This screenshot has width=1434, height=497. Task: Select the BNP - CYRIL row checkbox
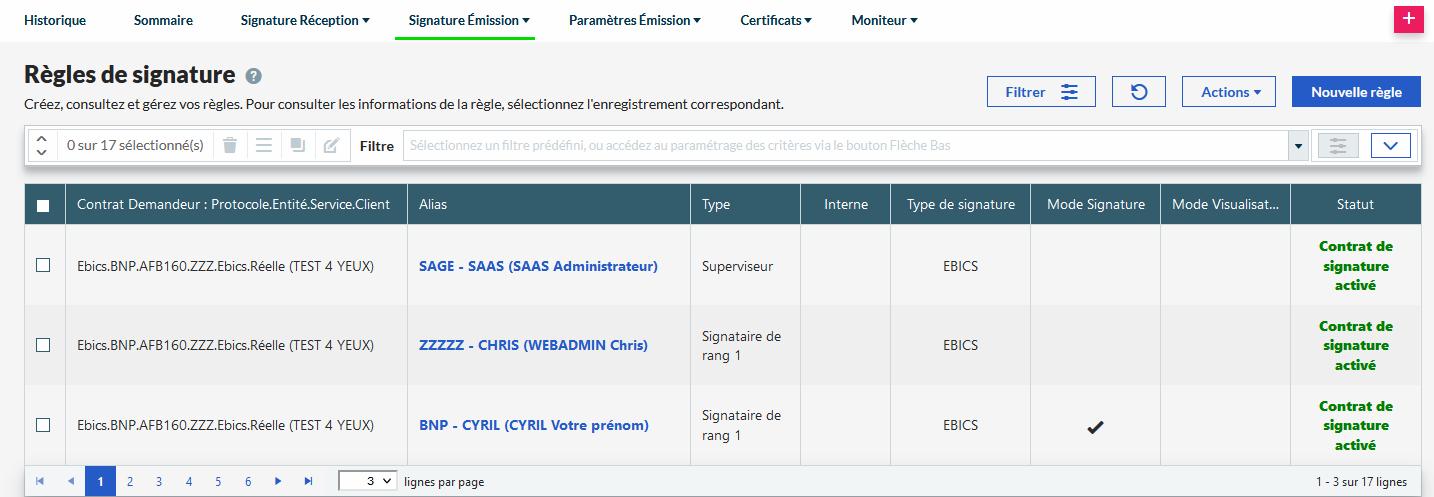point(43,425)
